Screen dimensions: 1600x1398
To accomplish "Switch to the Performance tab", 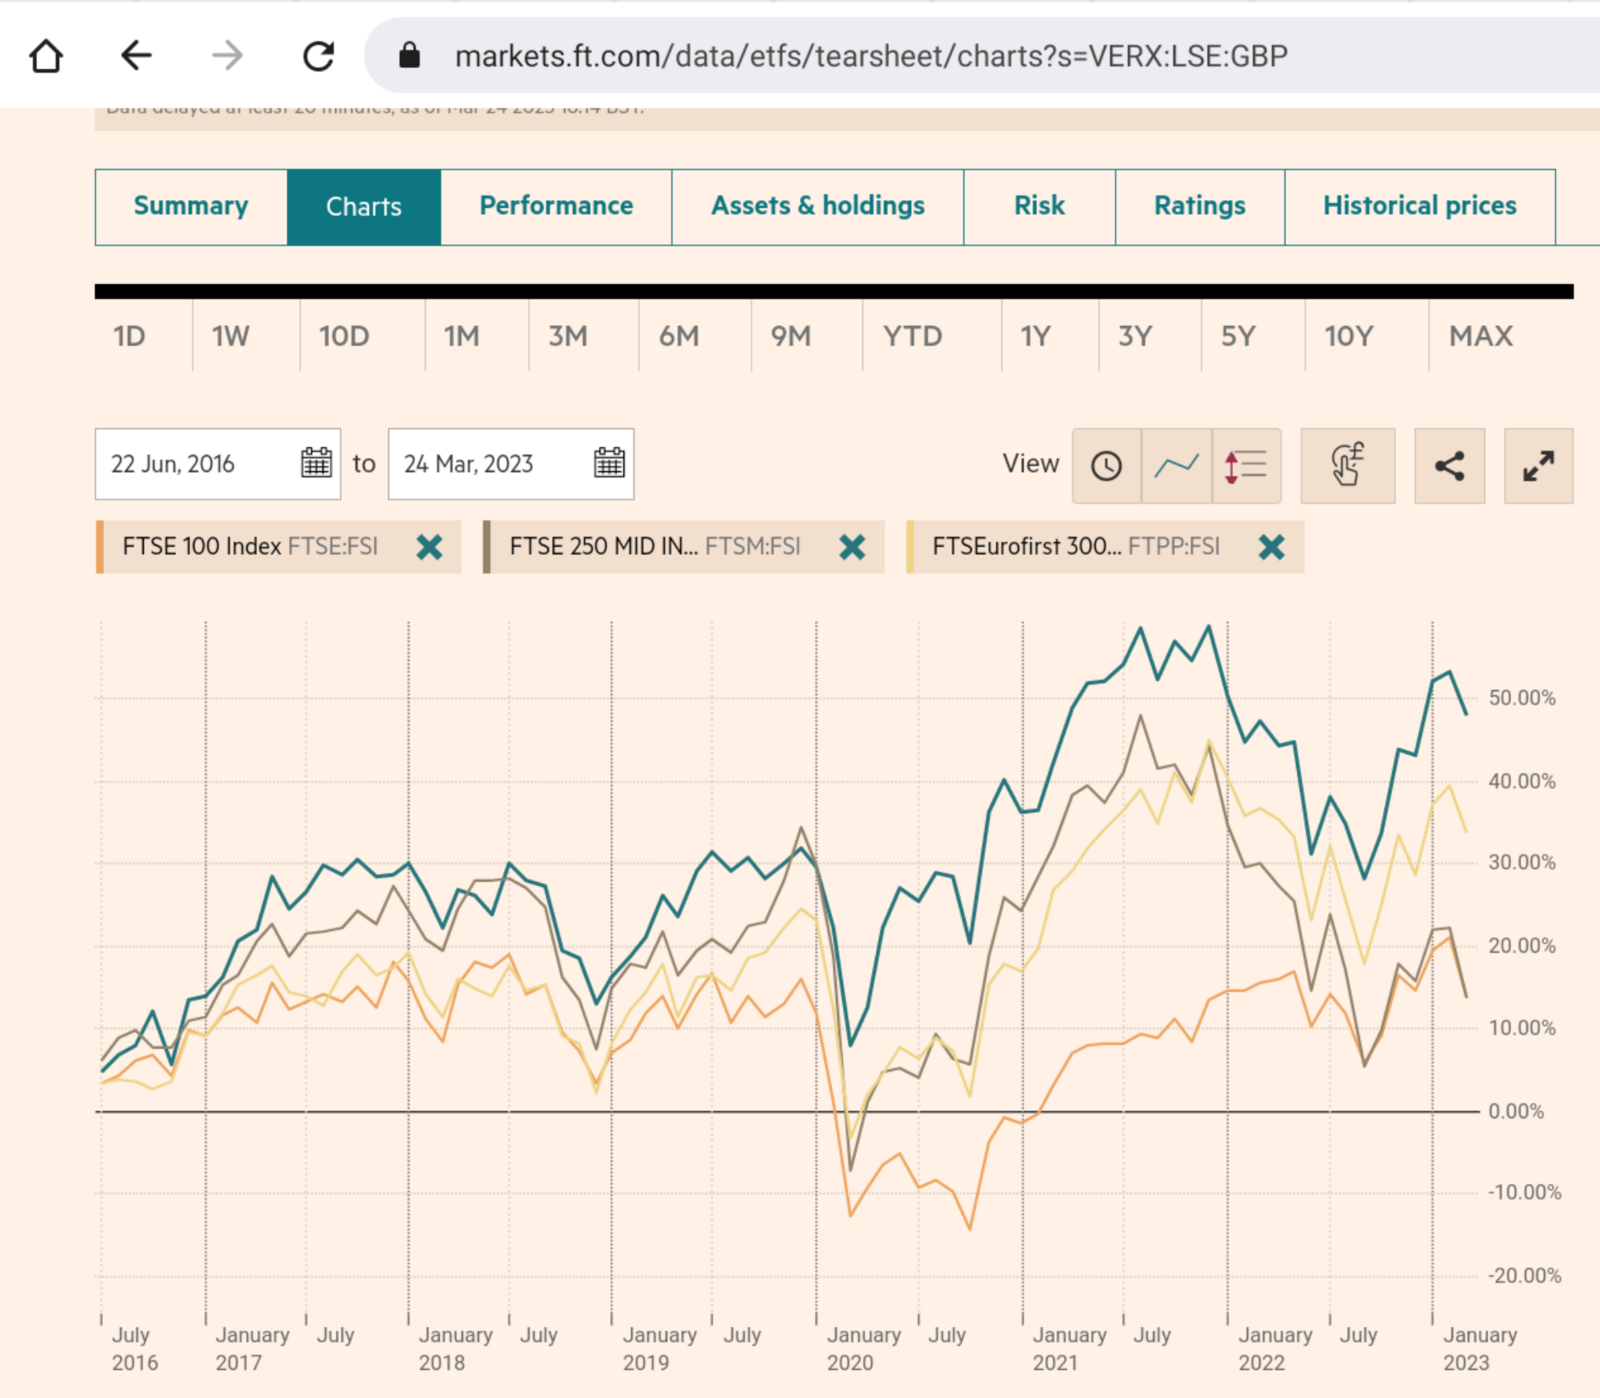I will (556, 206).
